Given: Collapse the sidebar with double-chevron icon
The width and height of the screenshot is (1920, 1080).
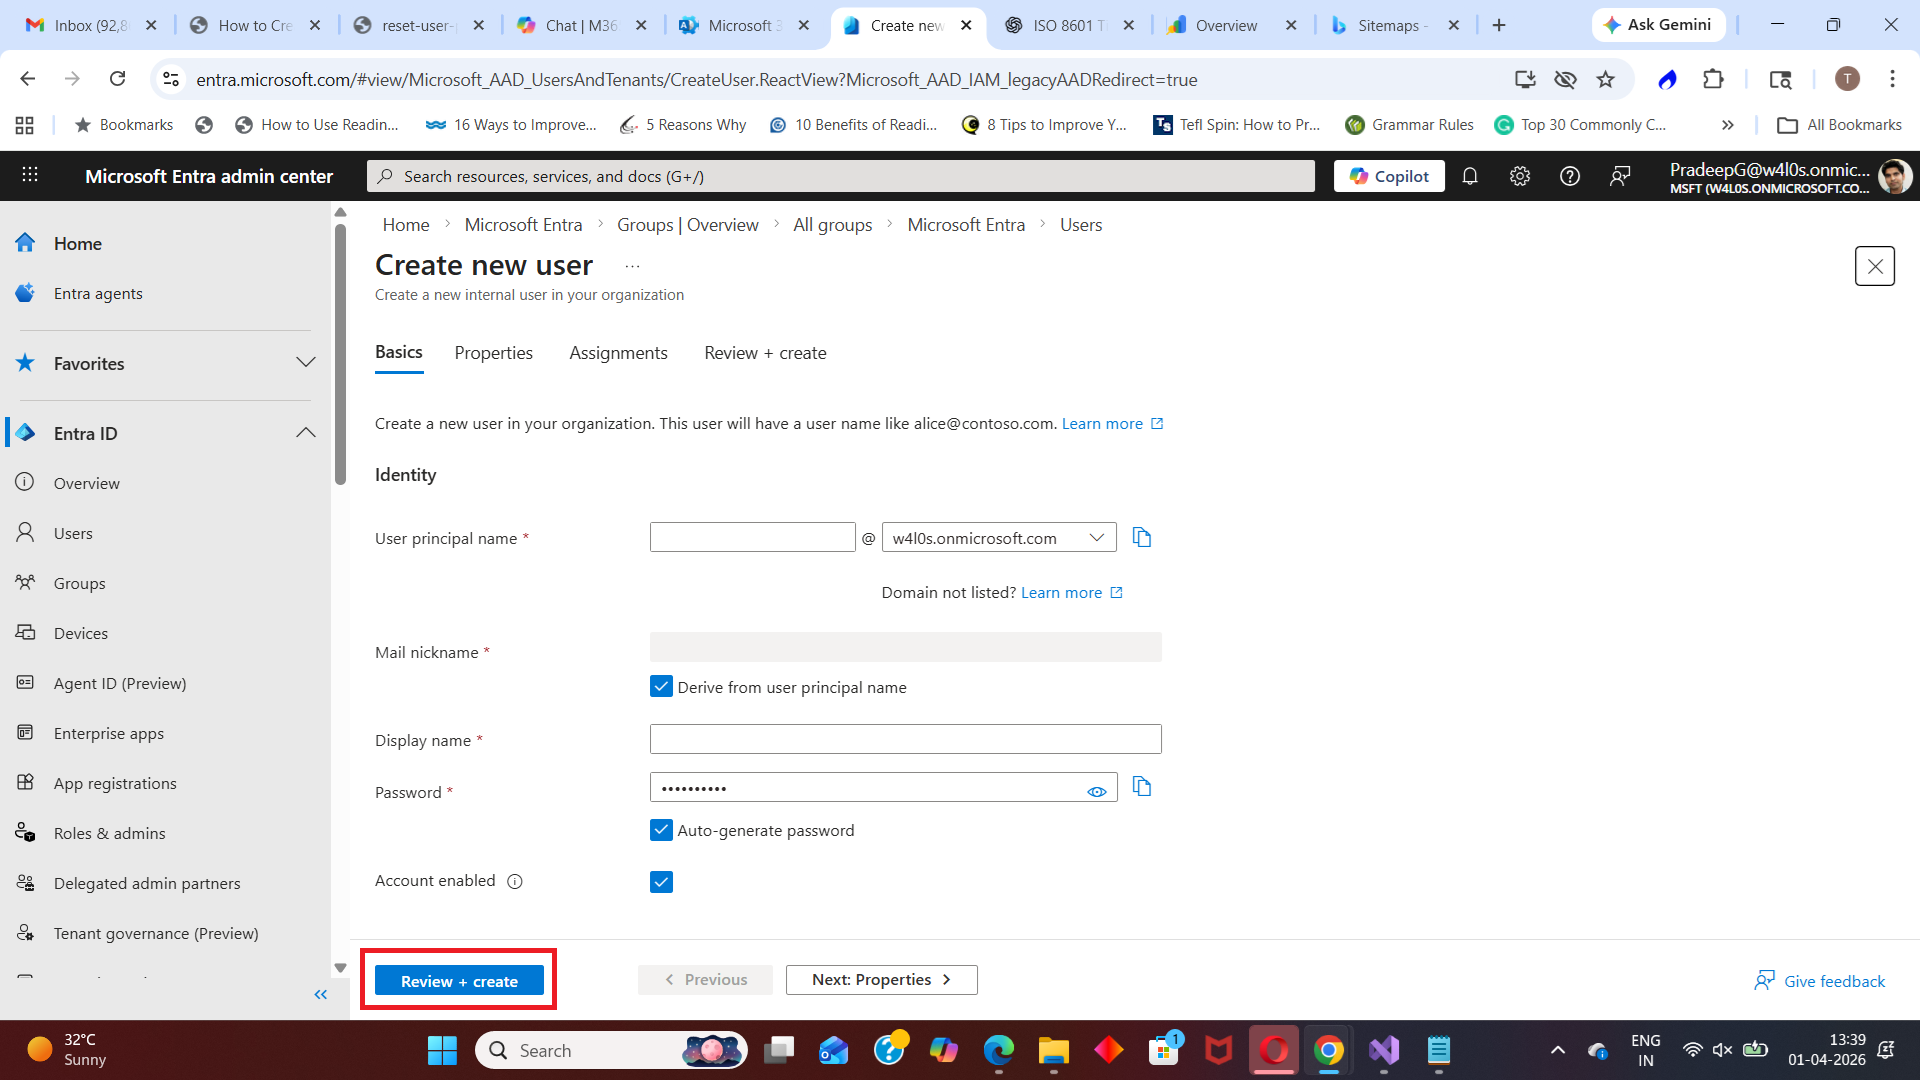Looking at the screenshot, I should pyautogui.click(x=320, y=994).
